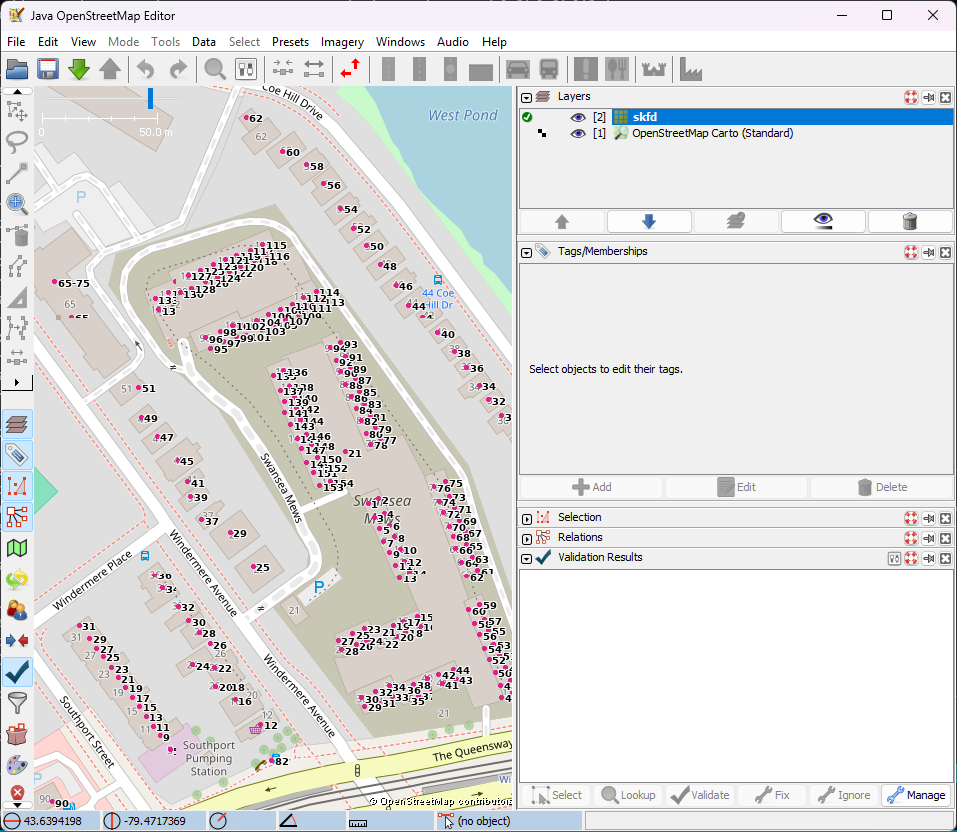The height and width of the screenshot is (832, 957).
Task: Click the Ignore button
Action: coord(845,795)
